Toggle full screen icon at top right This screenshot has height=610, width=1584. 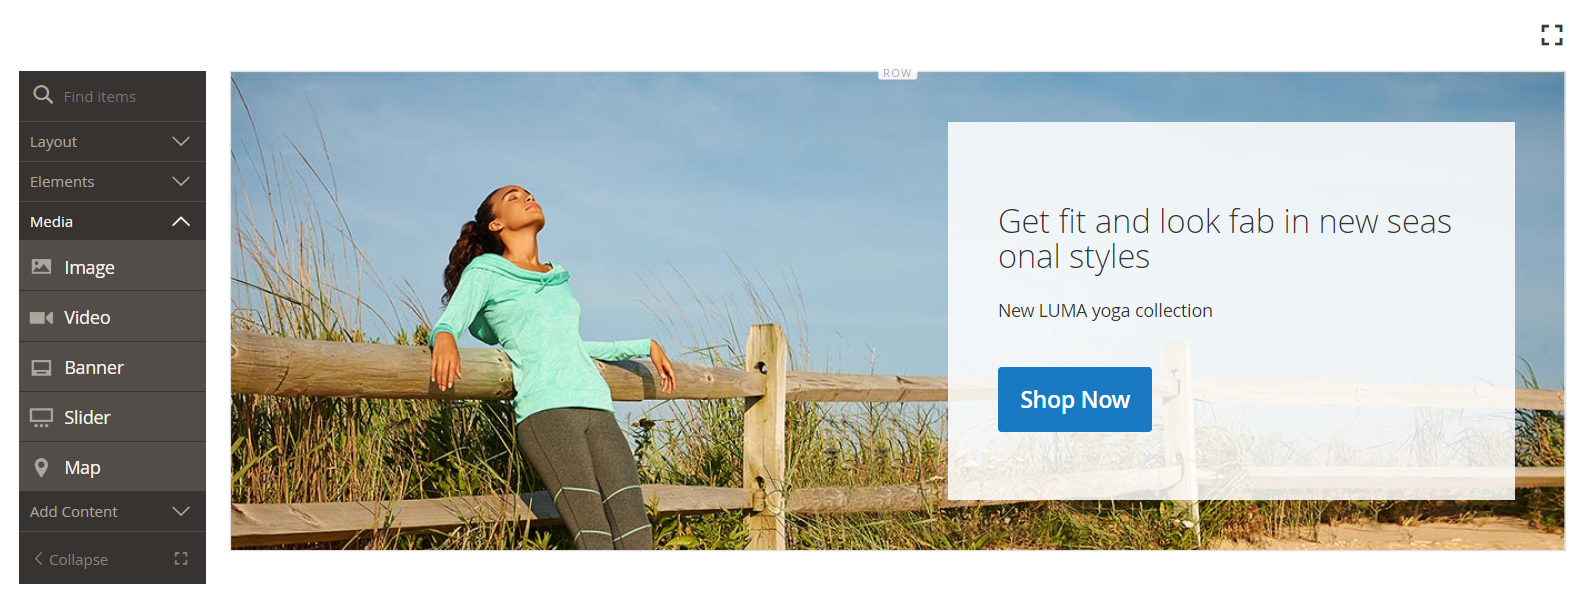(1551, 35)
